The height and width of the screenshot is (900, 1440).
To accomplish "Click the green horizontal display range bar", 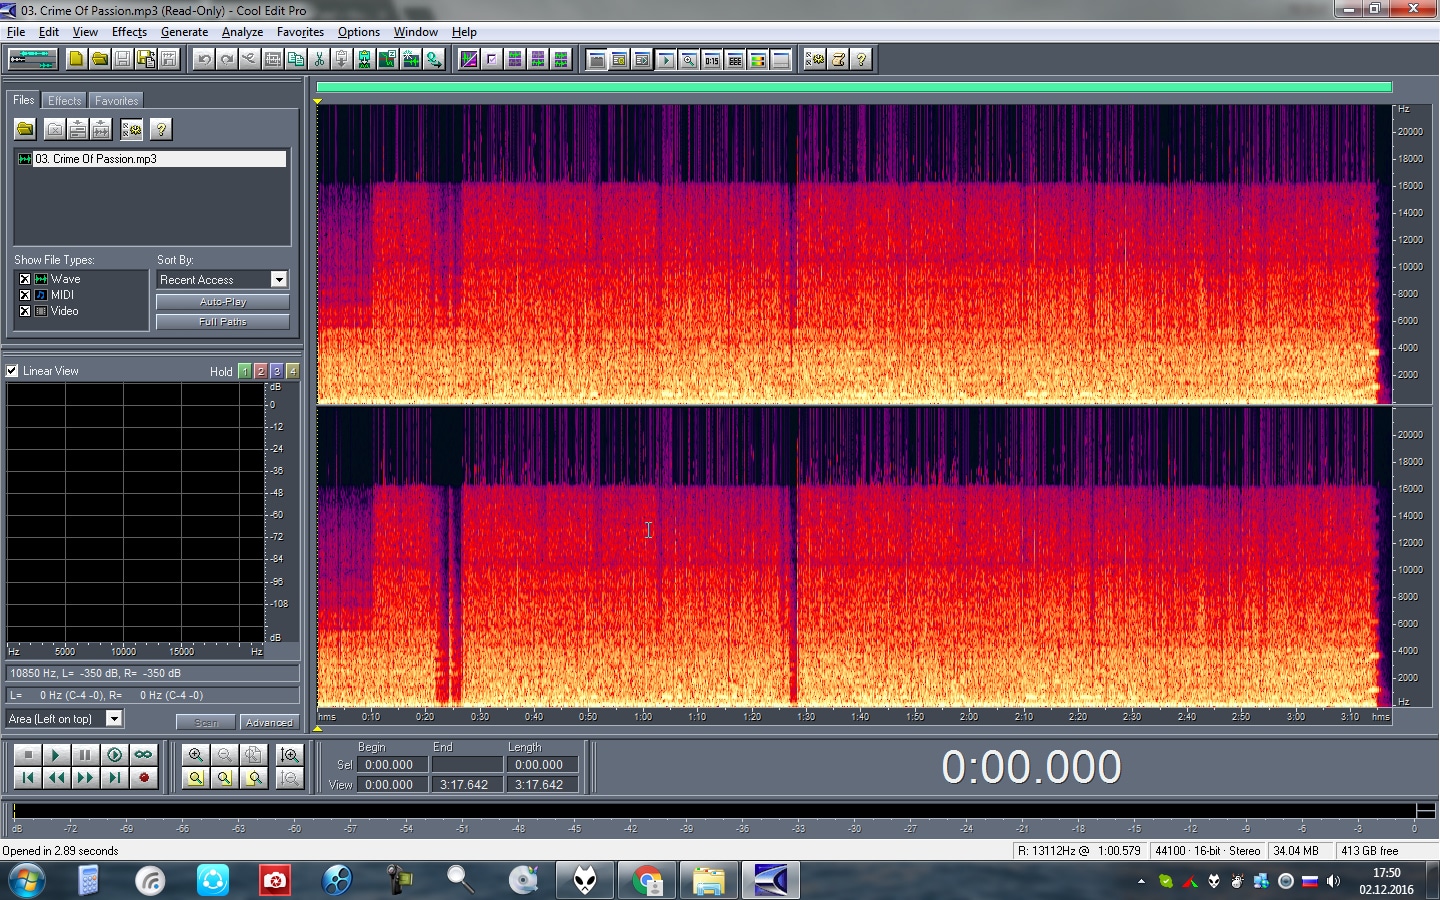I will pos(854,87).
